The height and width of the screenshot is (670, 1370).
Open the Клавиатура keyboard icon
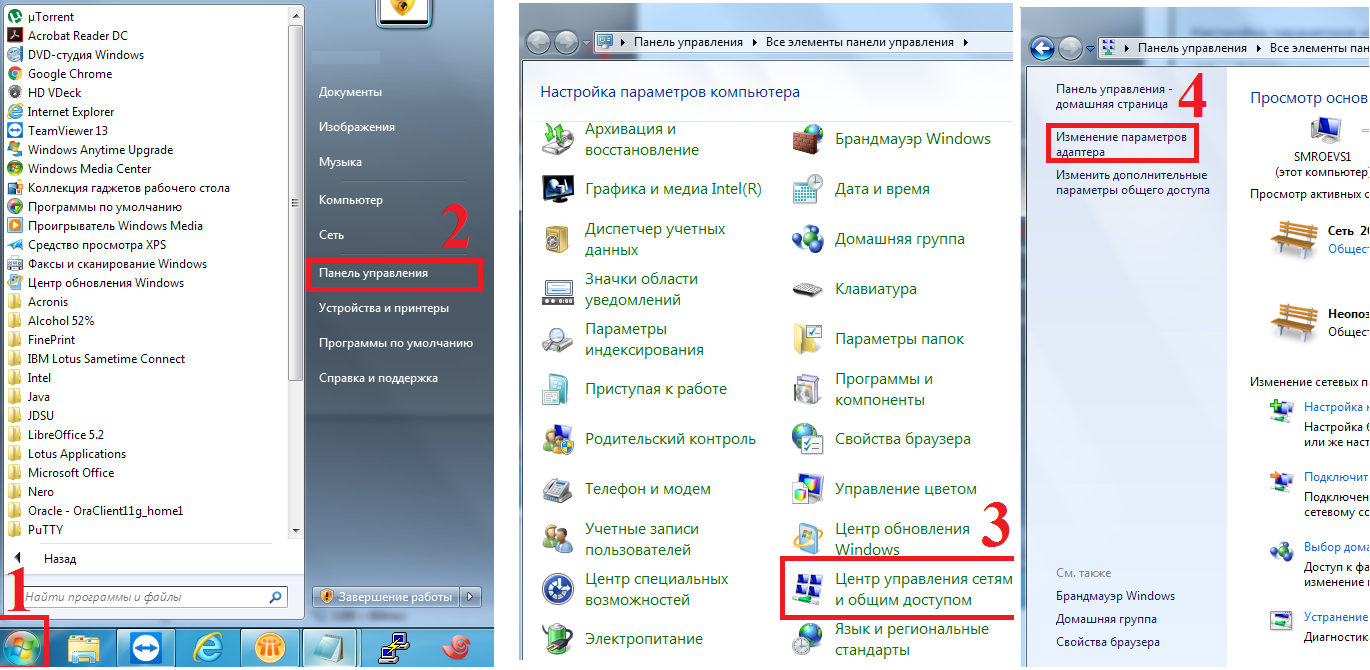(x=807, y=289)
